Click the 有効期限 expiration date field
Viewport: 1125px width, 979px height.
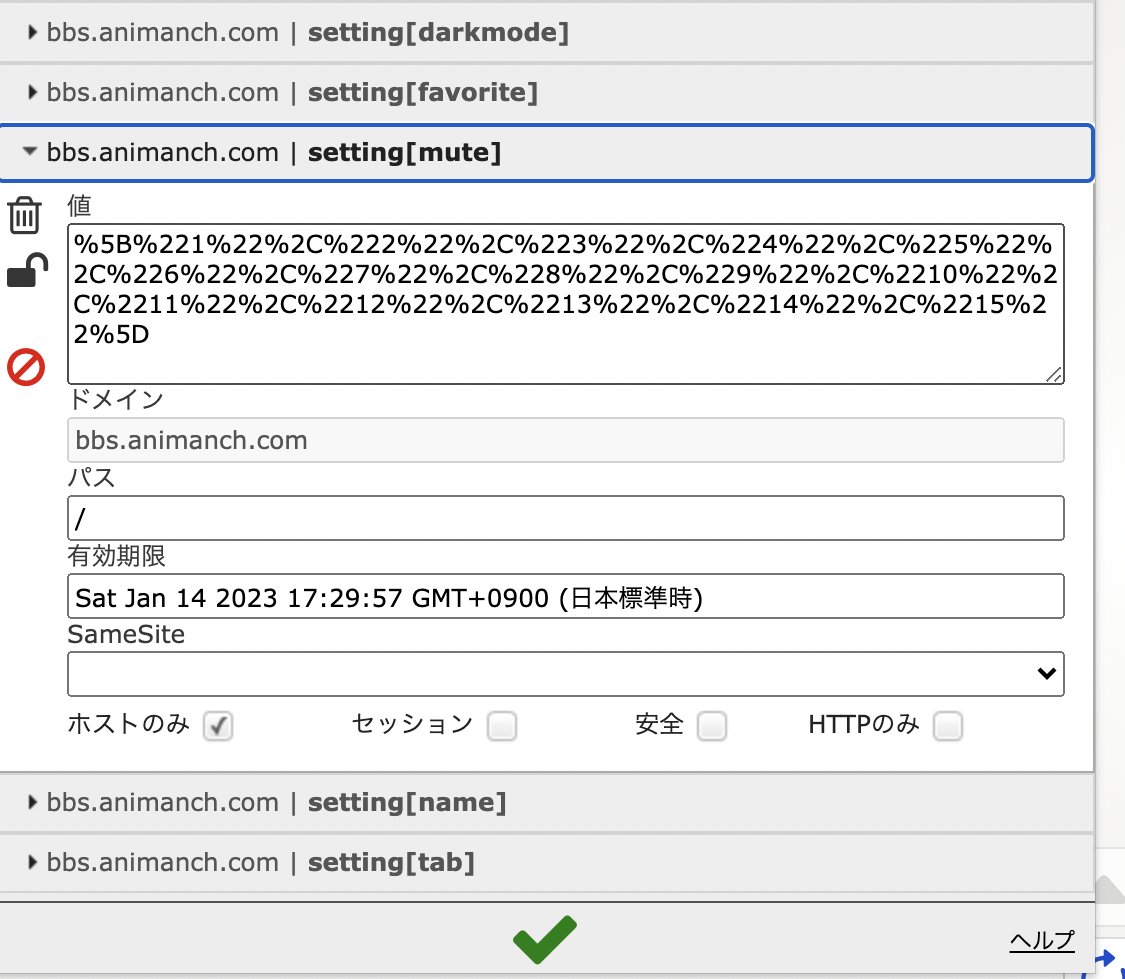(x=565, y=596)
